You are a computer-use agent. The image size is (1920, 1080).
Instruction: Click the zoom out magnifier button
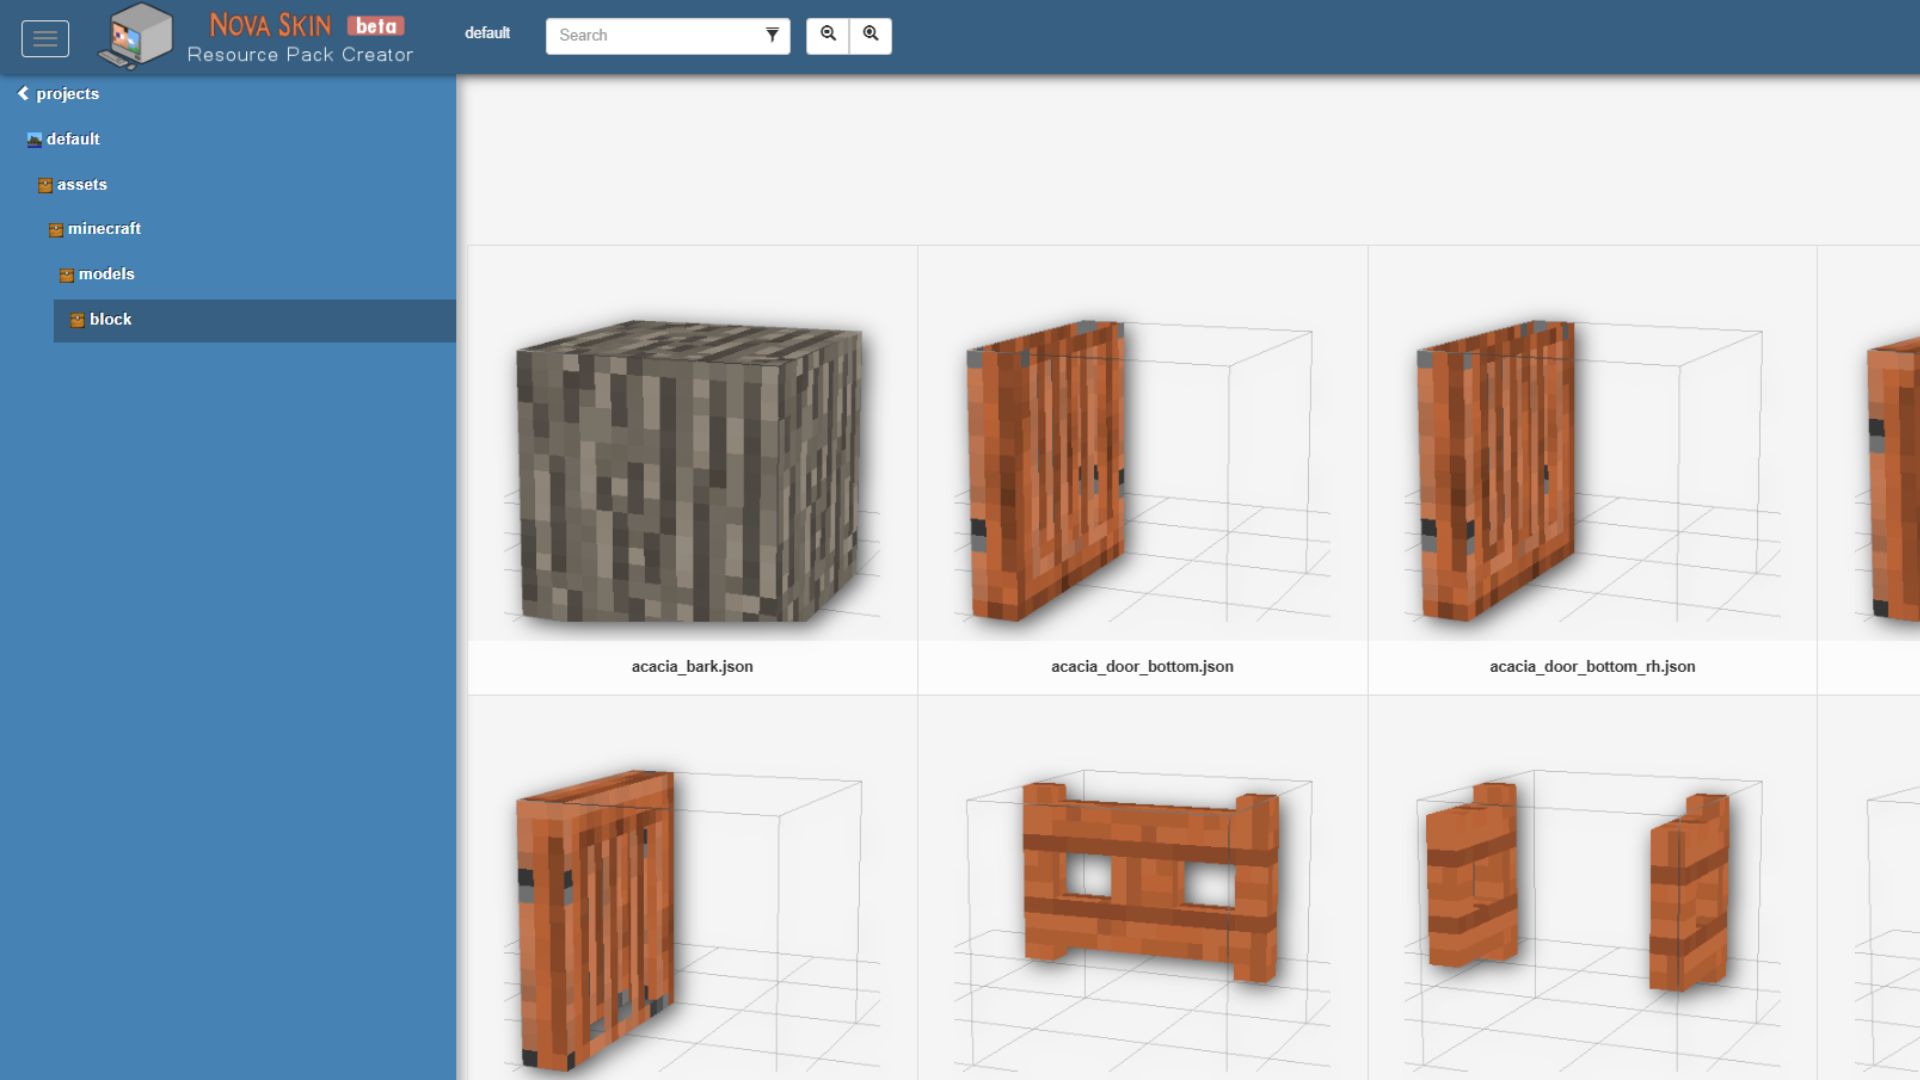(828, 35)
